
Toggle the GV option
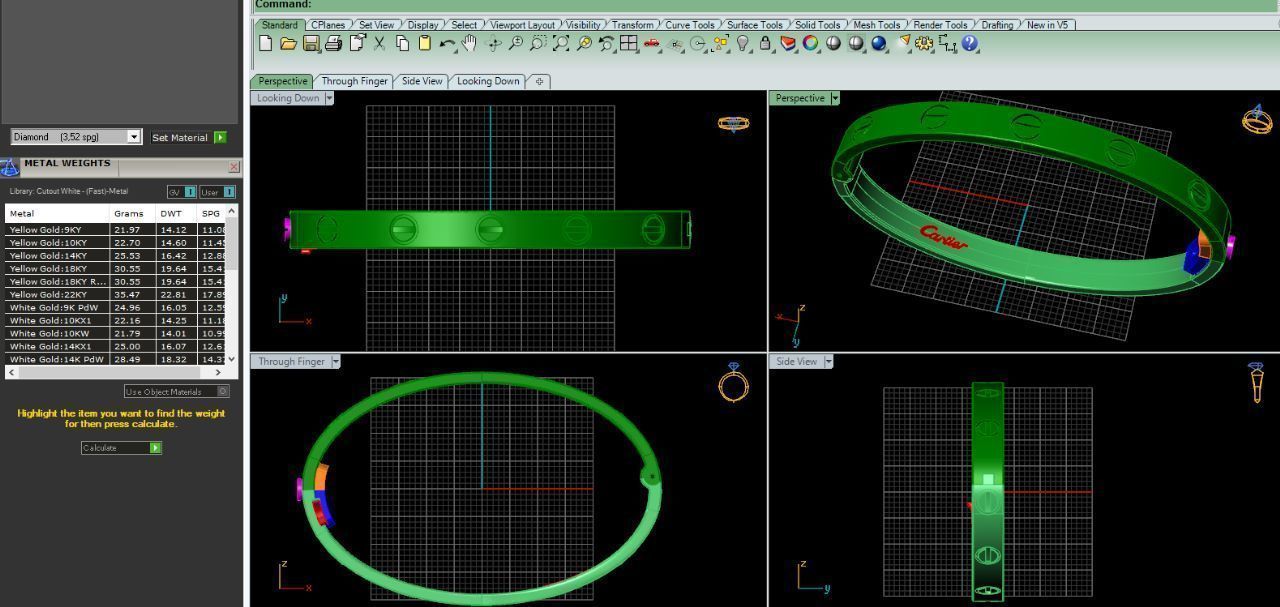181,192
